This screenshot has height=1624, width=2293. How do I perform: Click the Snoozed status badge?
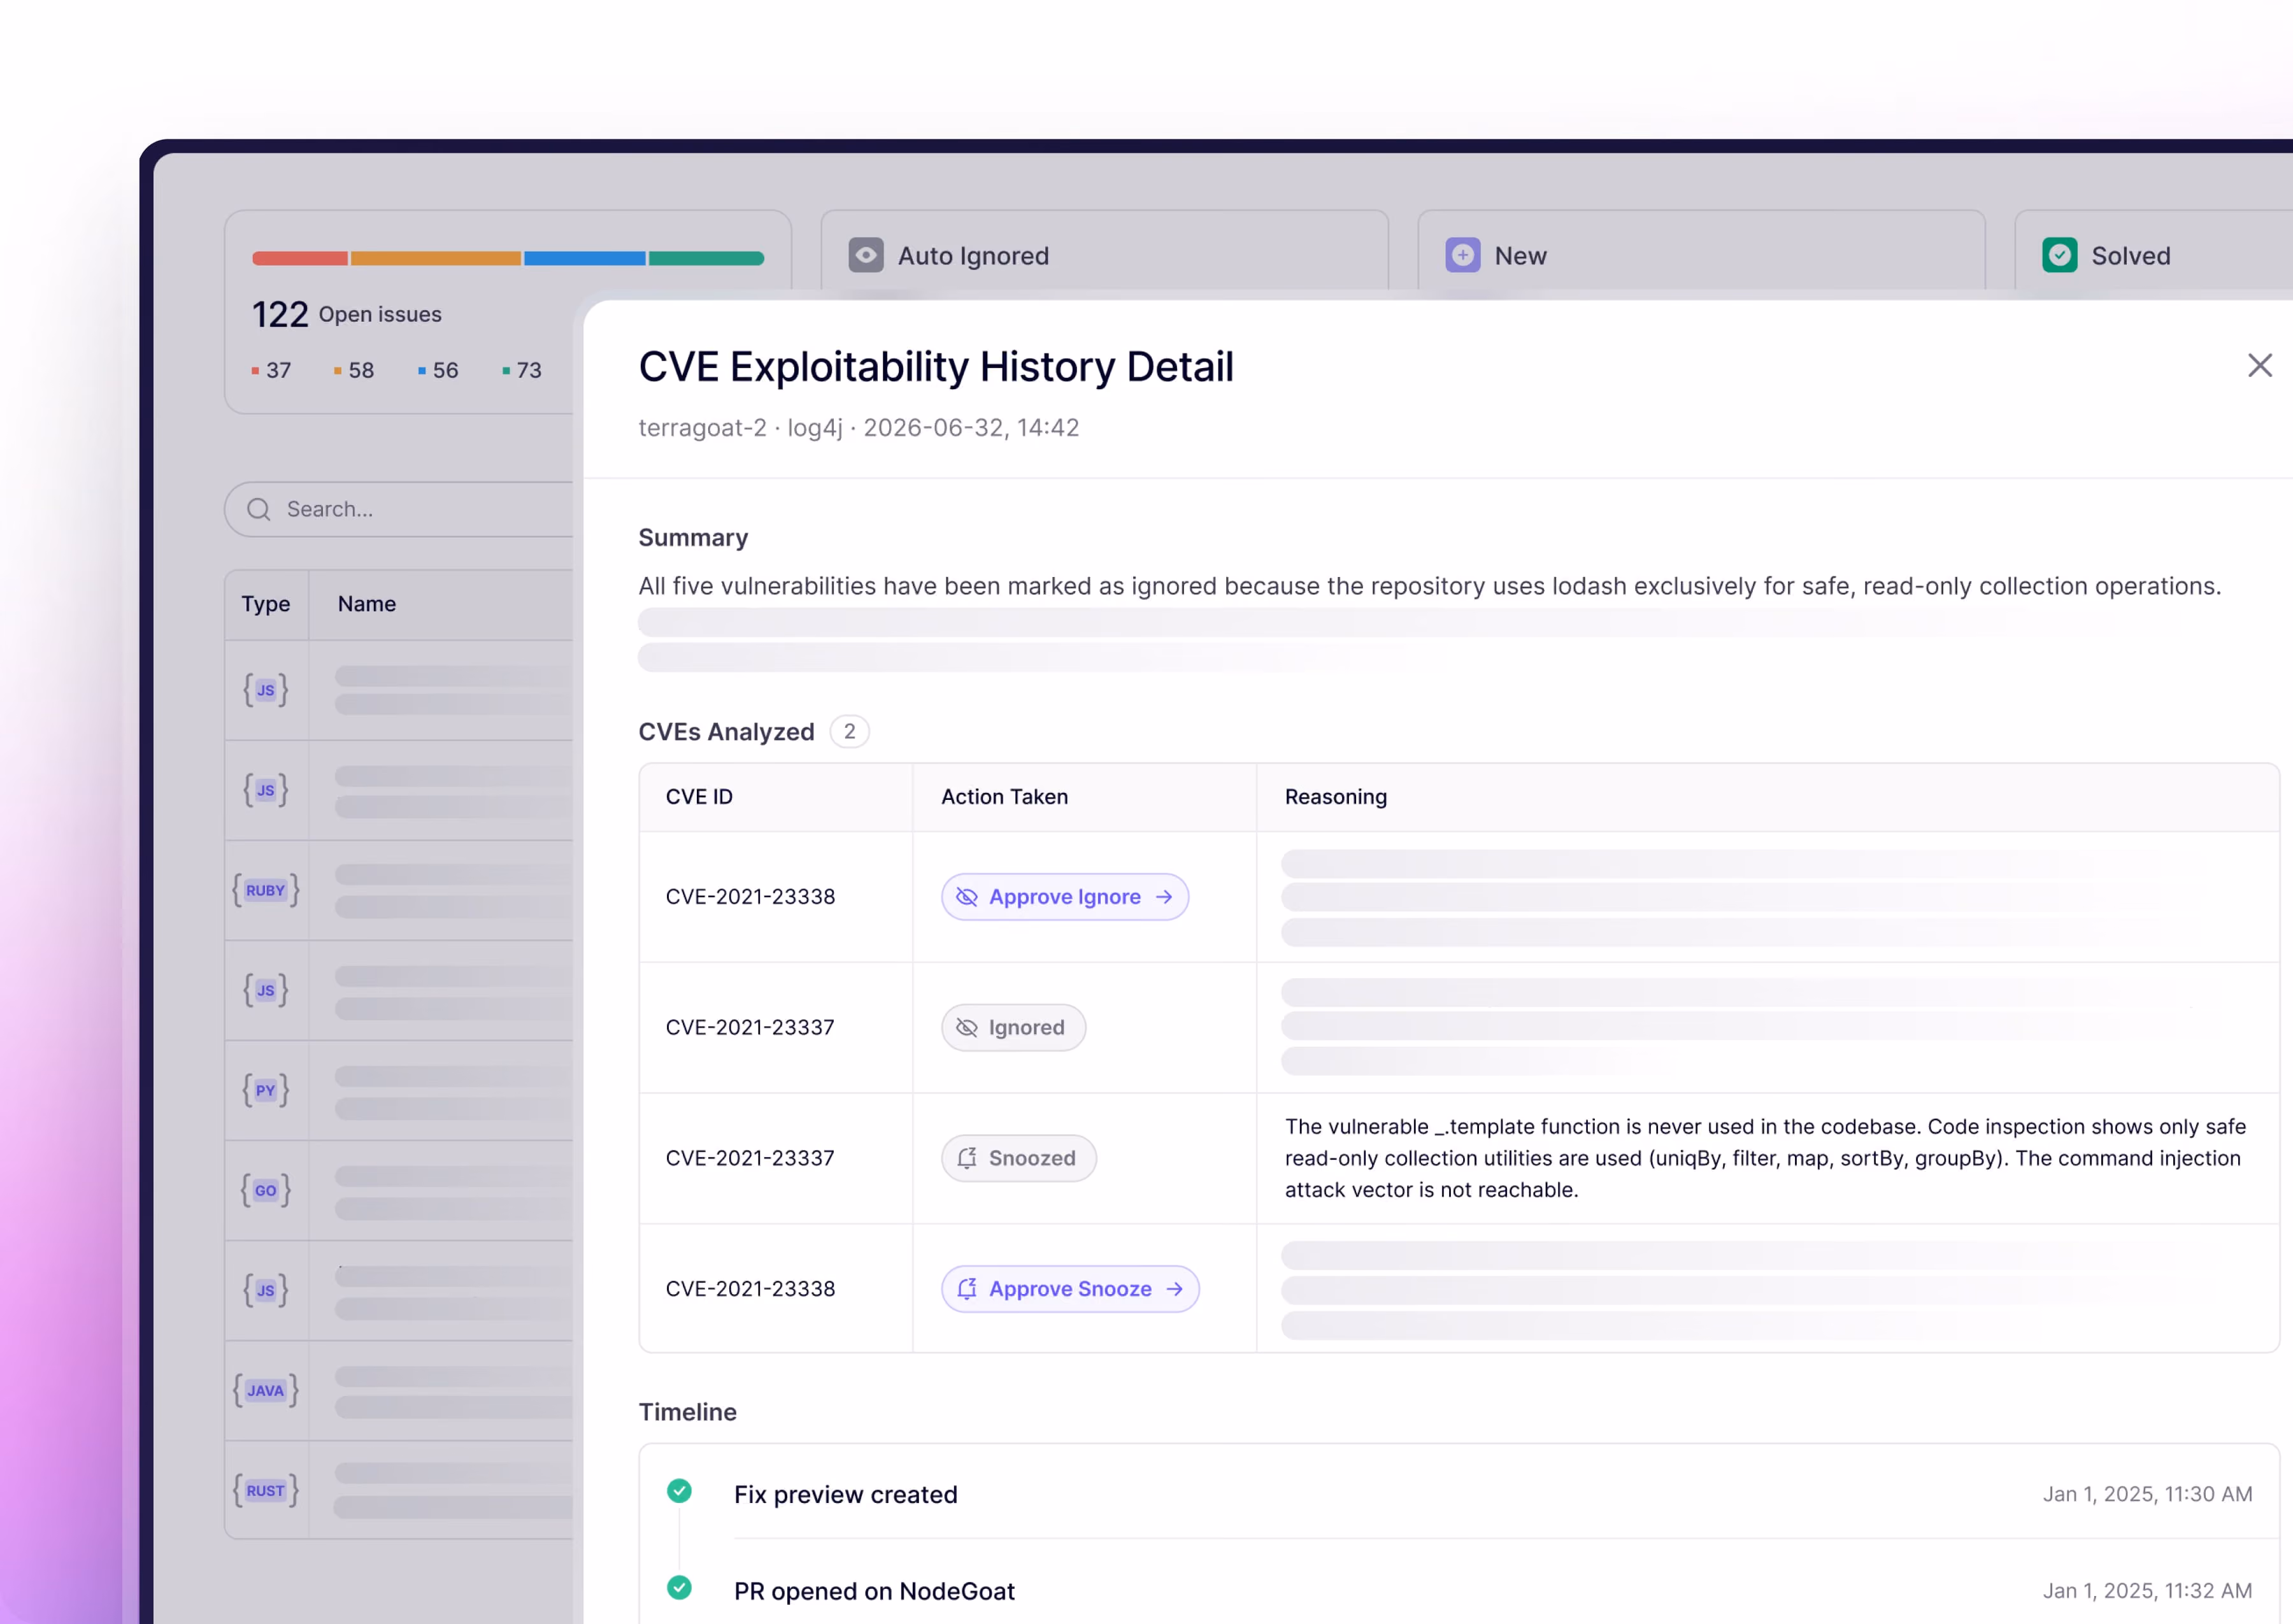pyautogui.click(x=1018, y=1158)
